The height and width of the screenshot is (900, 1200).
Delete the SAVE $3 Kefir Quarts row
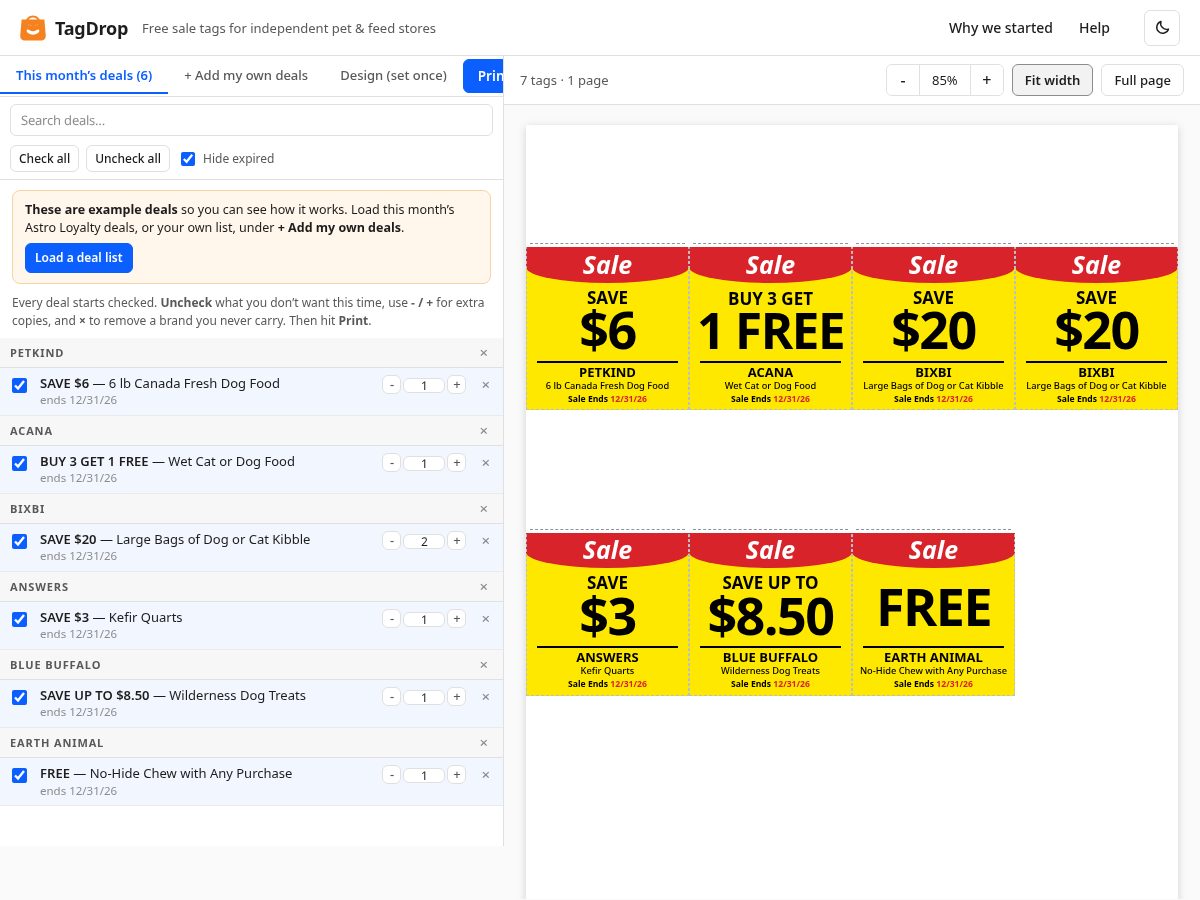coord(486,619)
